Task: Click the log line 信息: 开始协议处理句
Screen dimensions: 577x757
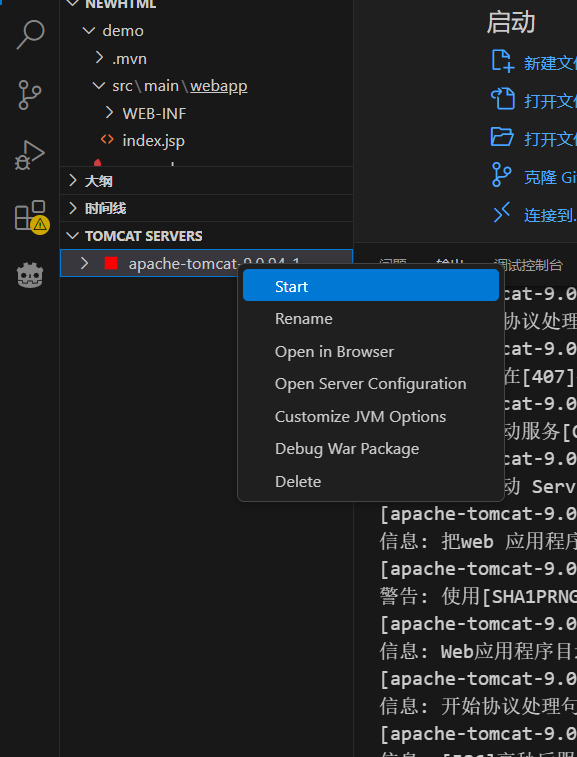Action: point(478,706)
